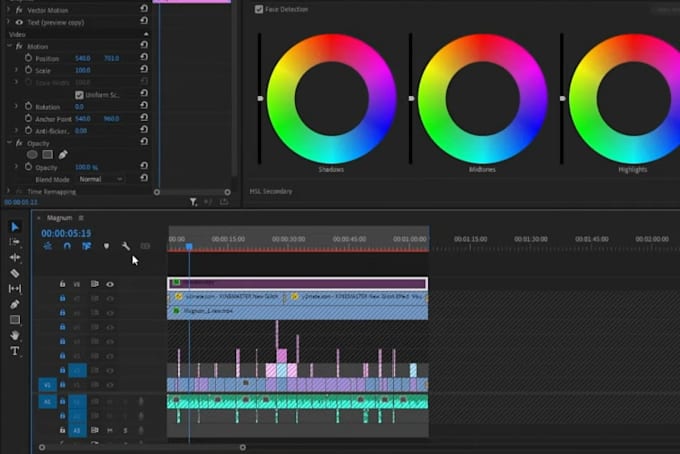Screen dimensions: 680x454
Task: Click the Midtones color wheel
Action: coord(483,98)
